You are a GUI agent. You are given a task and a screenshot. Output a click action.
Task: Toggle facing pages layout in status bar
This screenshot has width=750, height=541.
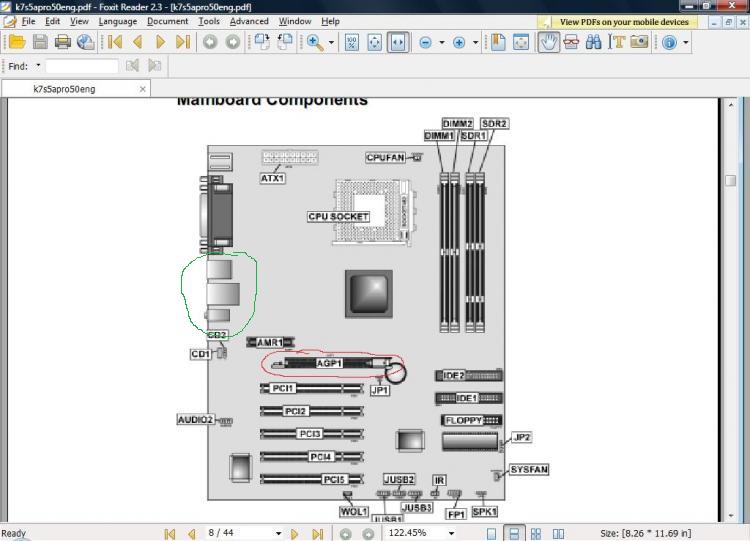click(558, 533)
